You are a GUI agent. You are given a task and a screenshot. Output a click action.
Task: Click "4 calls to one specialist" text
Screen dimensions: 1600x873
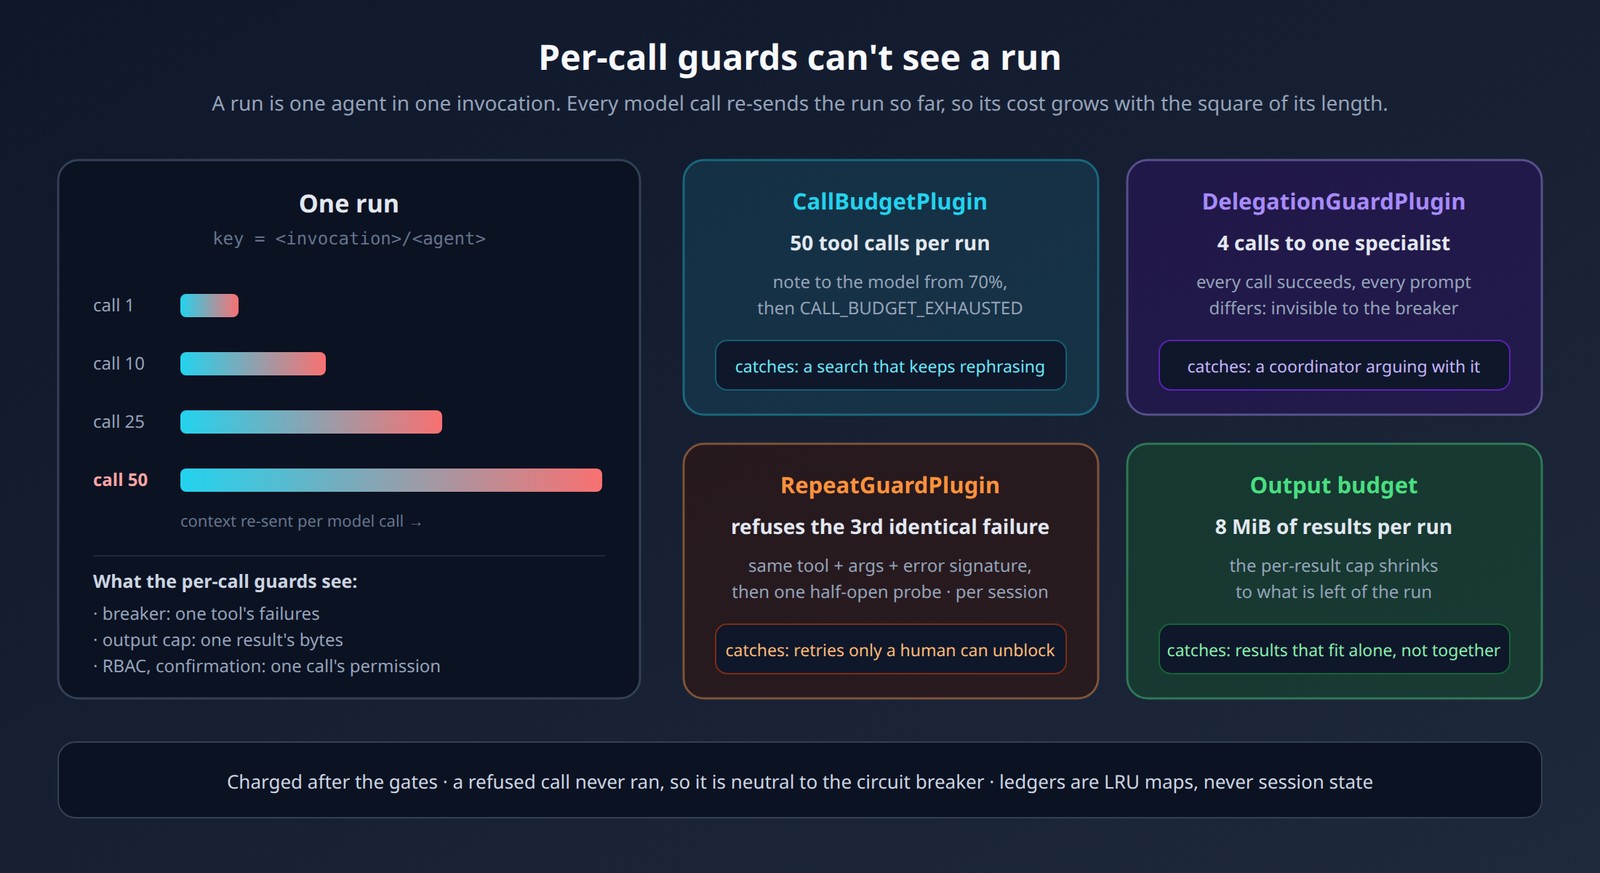click(x=1334, y=243)
